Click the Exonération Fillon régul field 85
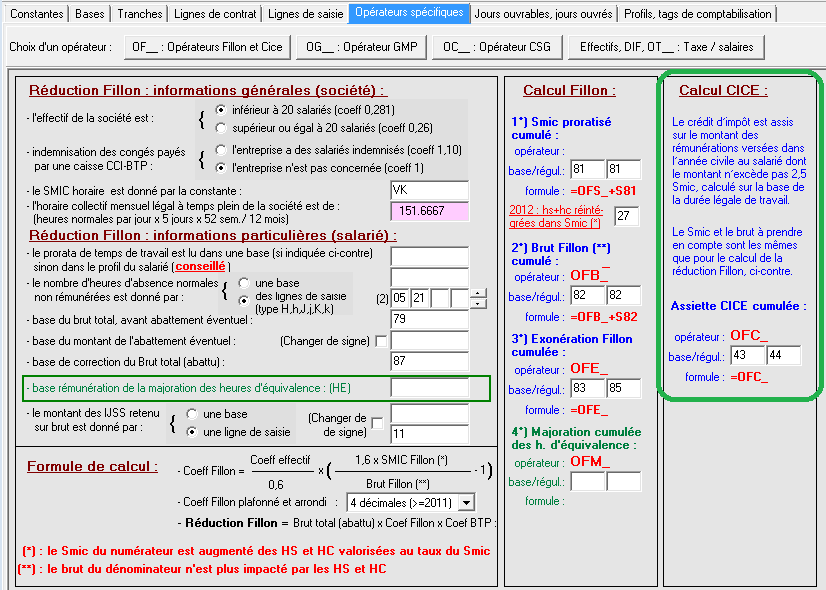826x590 pixels. (x=623, y=389)
